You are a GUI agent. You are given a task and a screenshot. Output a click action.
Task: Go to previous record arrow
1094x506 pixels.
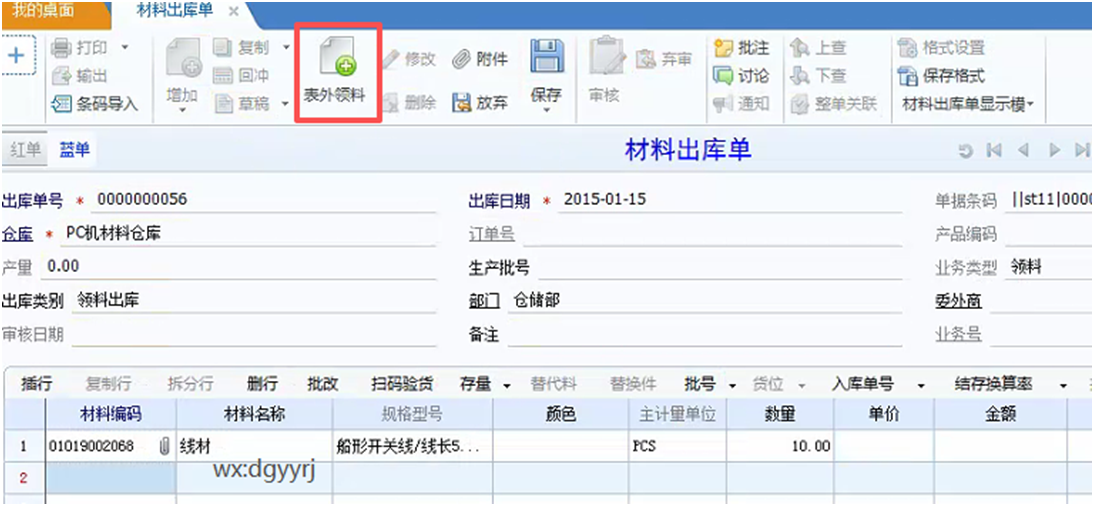(1024, 150)
